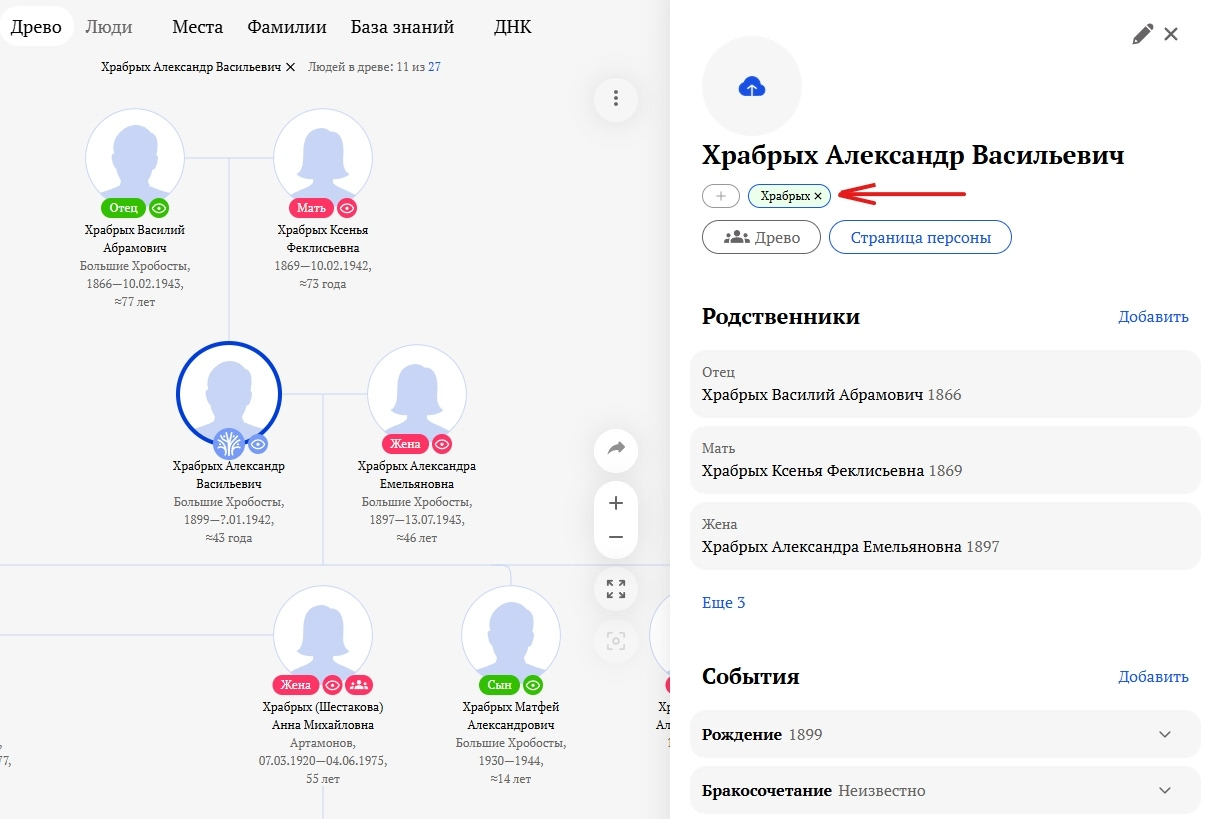Click the pencil edit icon in person panel
The height and width of the screenshot is (819, 1208).
[x=1142, y=35]
